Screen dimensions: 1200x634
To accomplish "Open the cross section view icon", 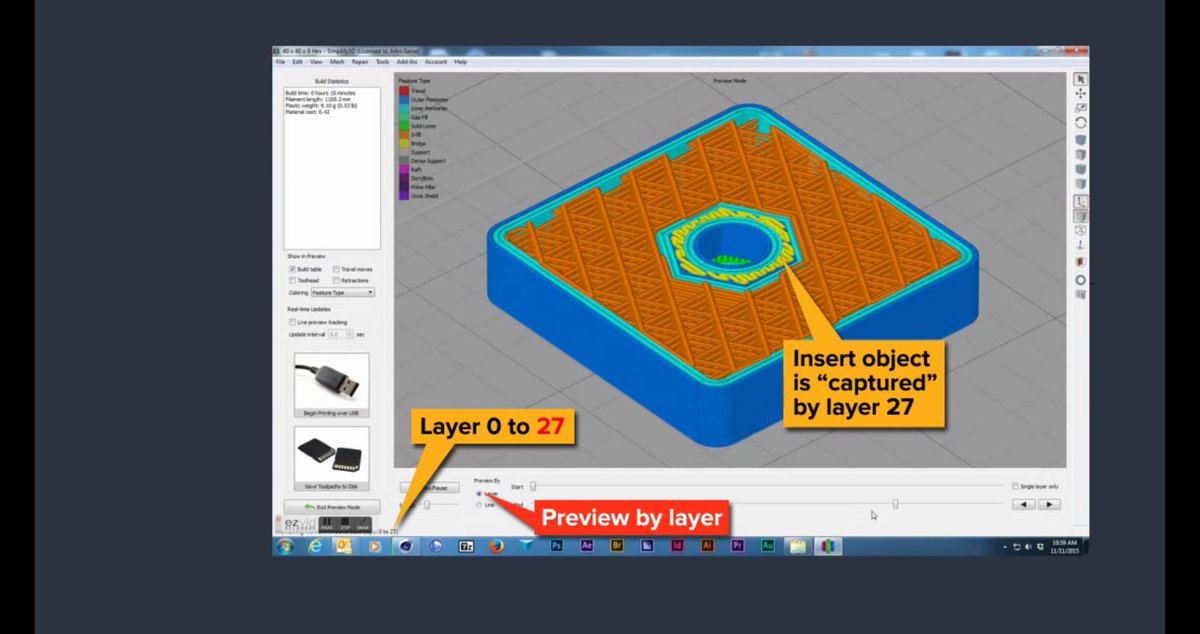I will [x=1080, y=261].
